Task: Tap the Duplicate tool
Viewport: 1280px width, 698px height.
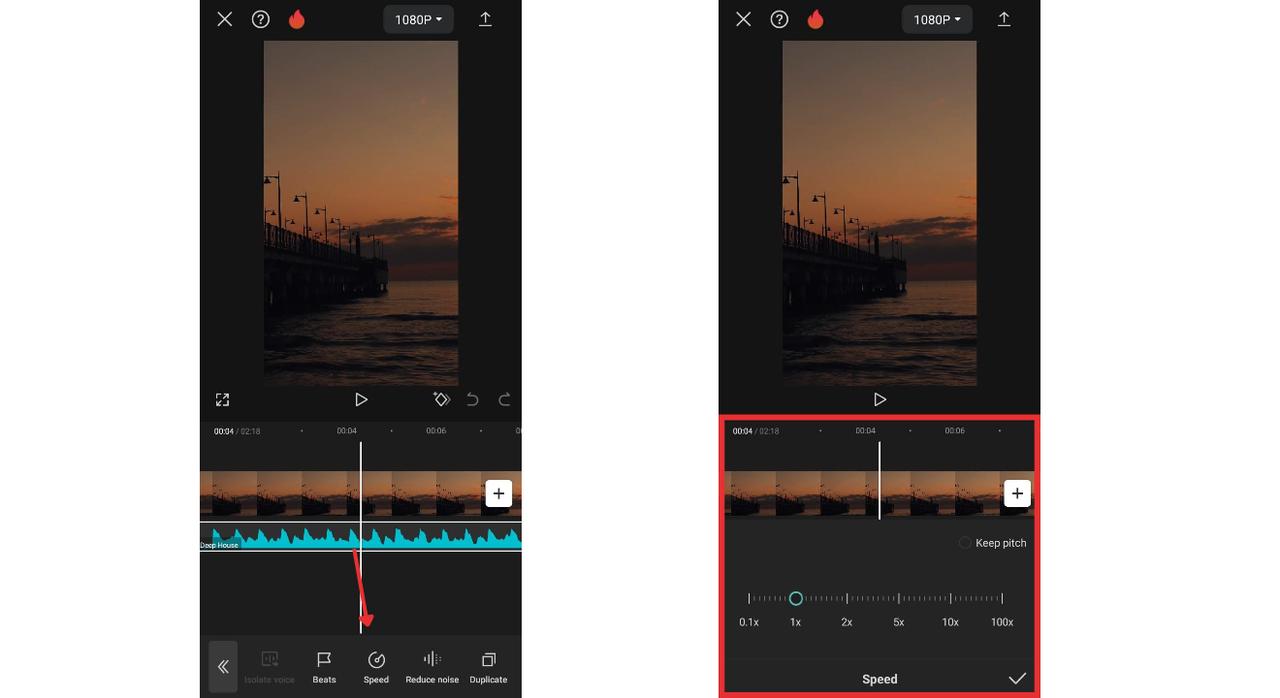Action: tap(488, 667)
